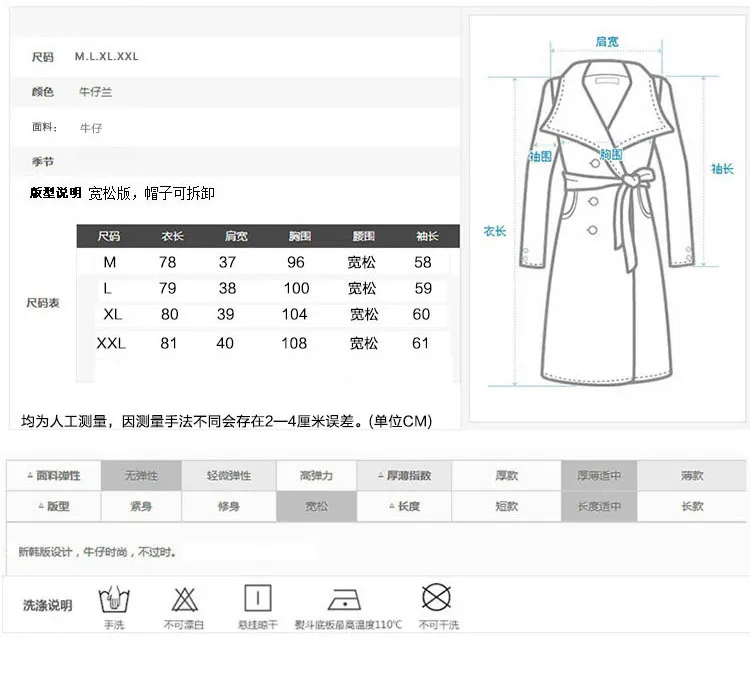750x674 pixels.
Task: Click the 宽松版，帽子可拆卸 description
Action: tap(152, 193)
